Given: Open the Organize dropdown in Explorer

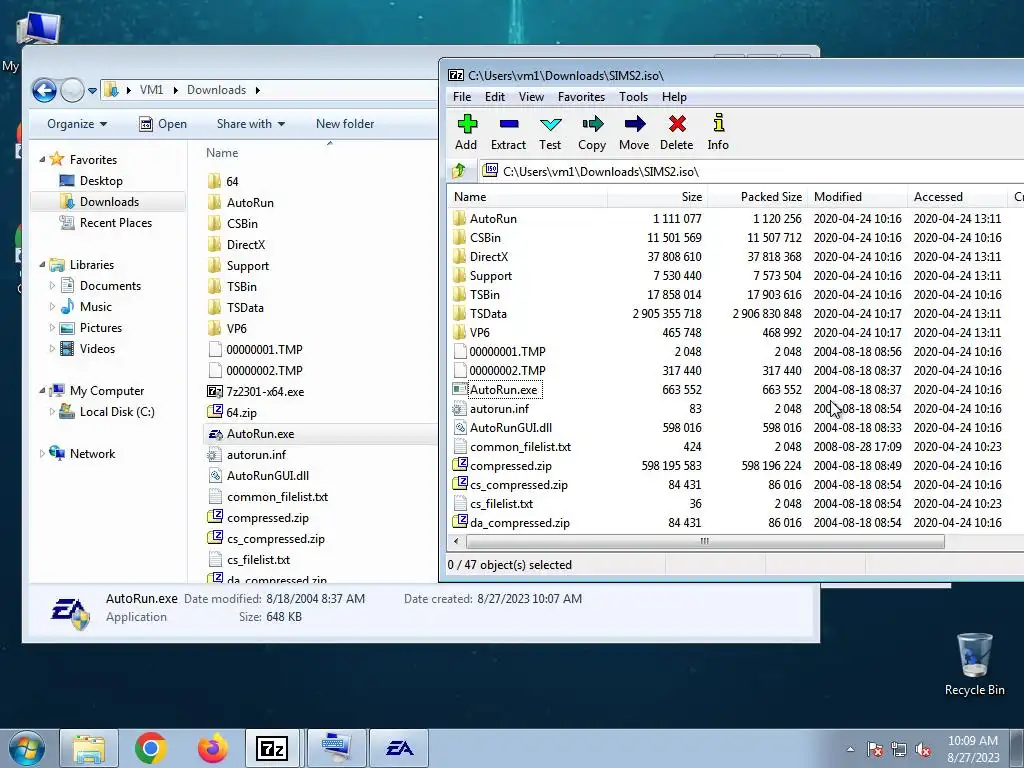Looking at the screenshot, I should coord(77,124).
